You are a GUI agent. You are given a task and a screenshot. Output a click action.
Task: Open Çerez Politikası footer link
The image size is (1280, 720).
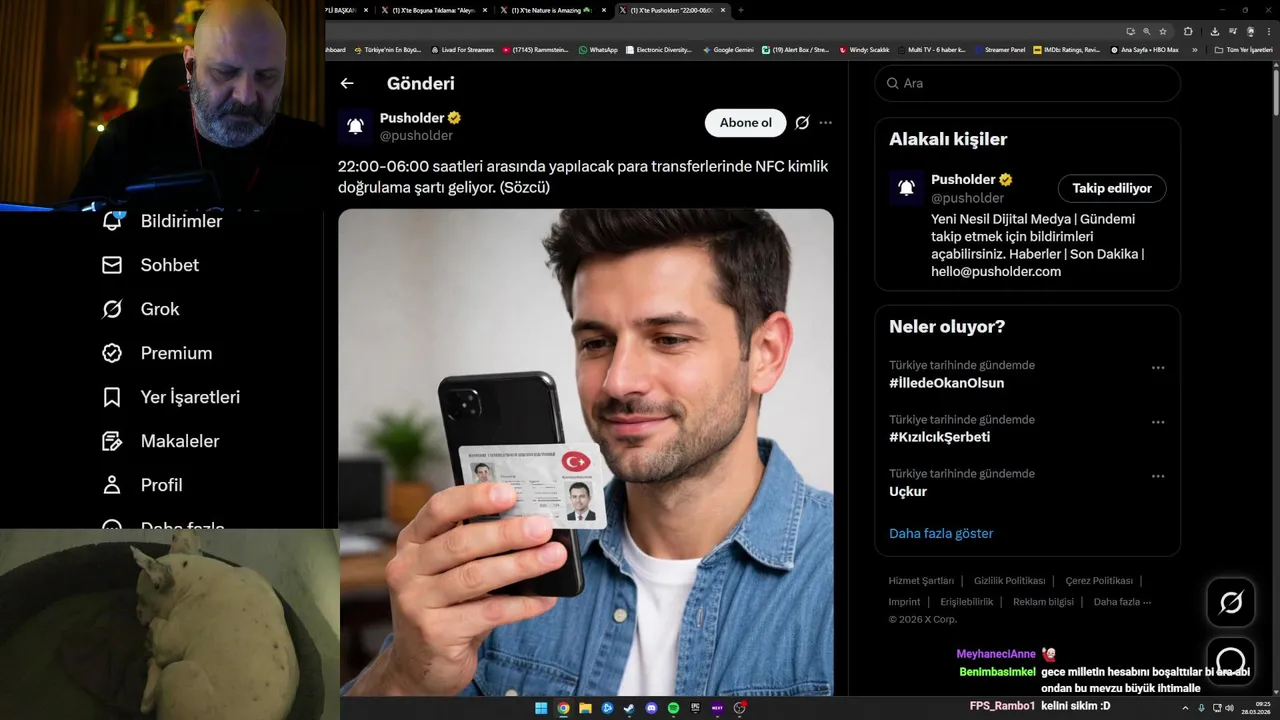coord(1099,581)
